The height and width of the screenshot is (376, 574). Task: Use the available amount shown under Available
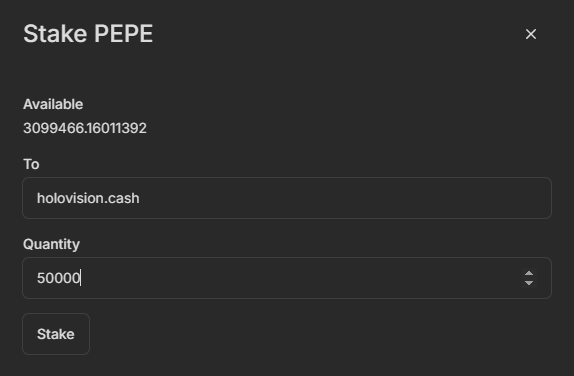click(x=85, y=128)
